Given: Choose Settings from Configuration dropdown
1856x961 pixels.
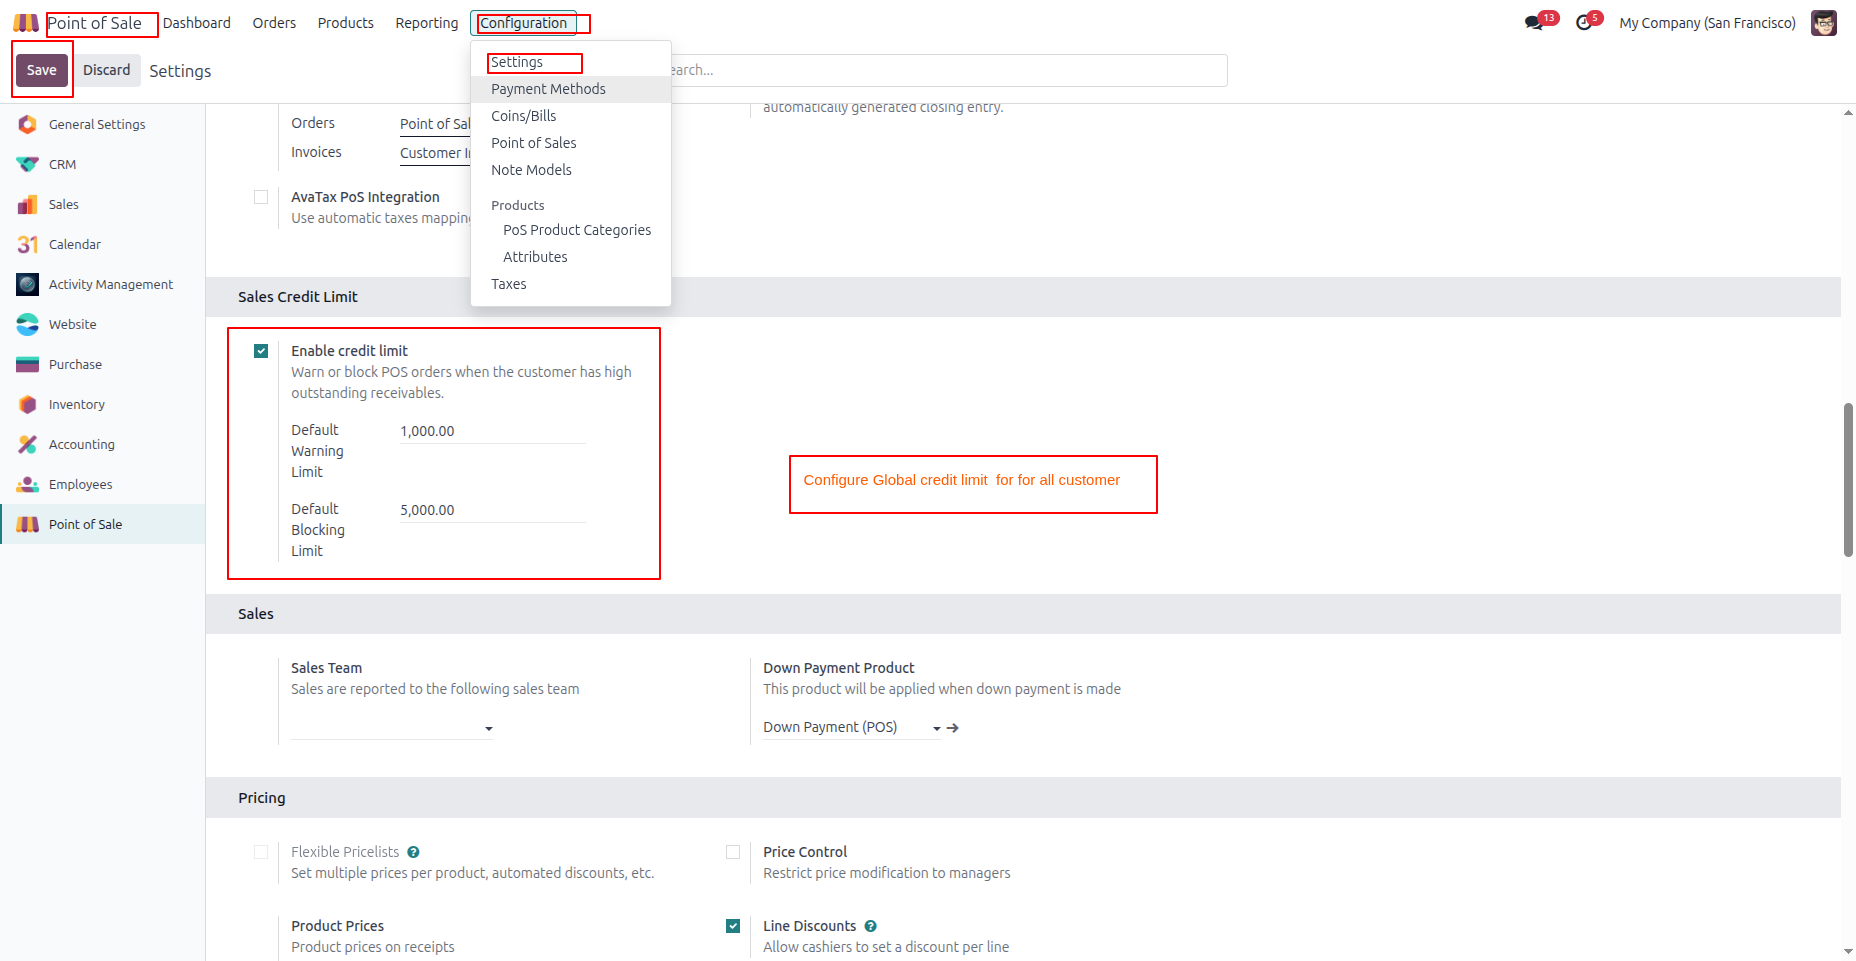Looking at the screenshot, I should tap(571, 62).
